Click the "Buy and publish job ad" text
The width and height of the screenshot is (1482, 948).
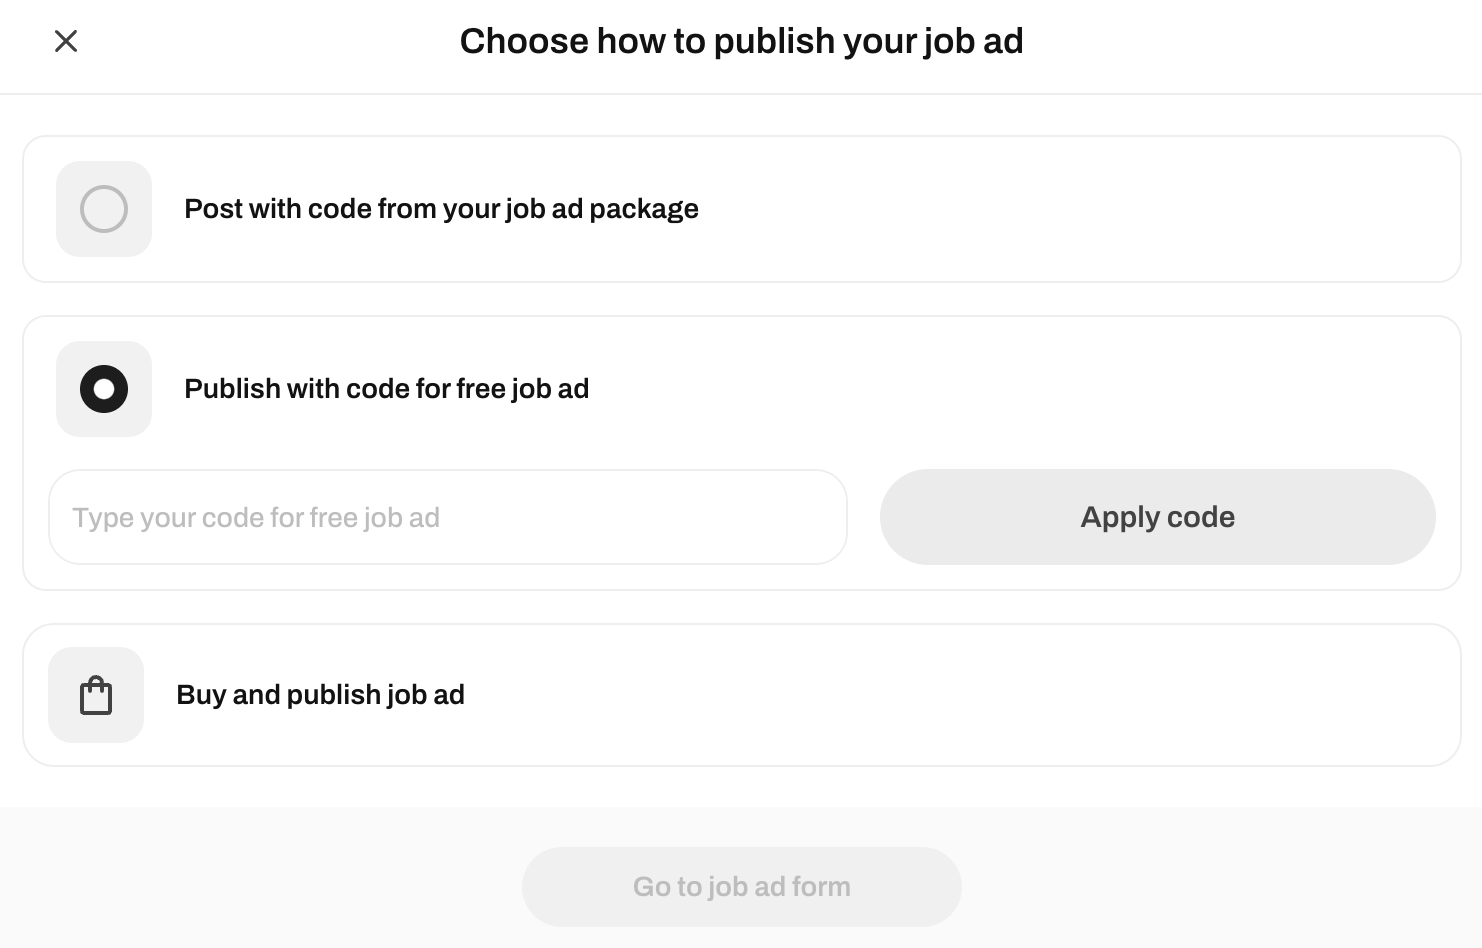click(x=320, y=695)
